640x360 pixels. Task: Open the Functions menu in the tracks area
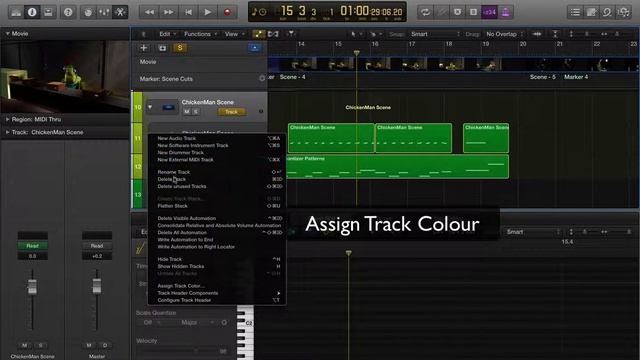[x=200, y=34]
